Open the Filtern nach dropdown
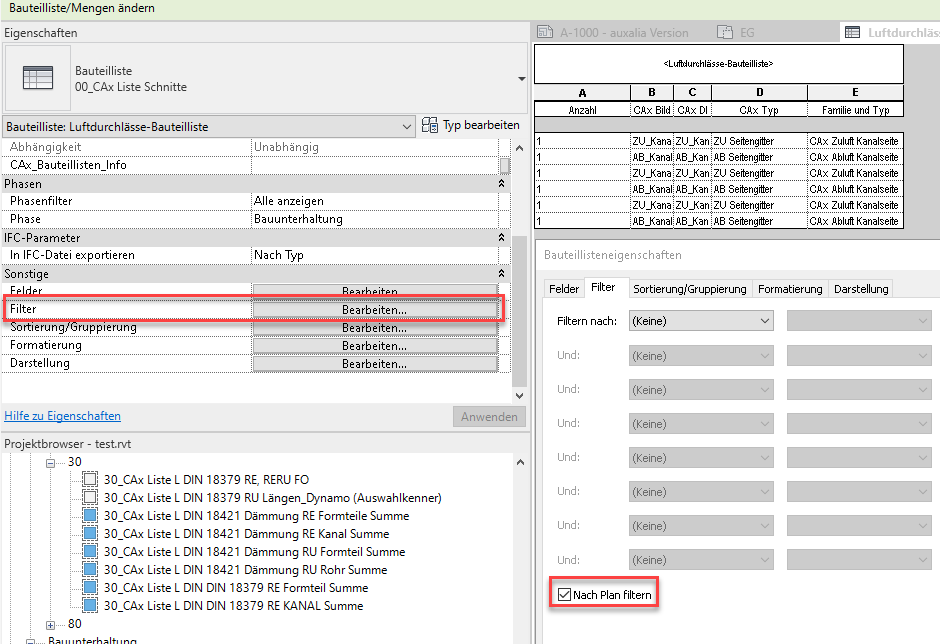This screenshot has height=644, width=940. 700,321
